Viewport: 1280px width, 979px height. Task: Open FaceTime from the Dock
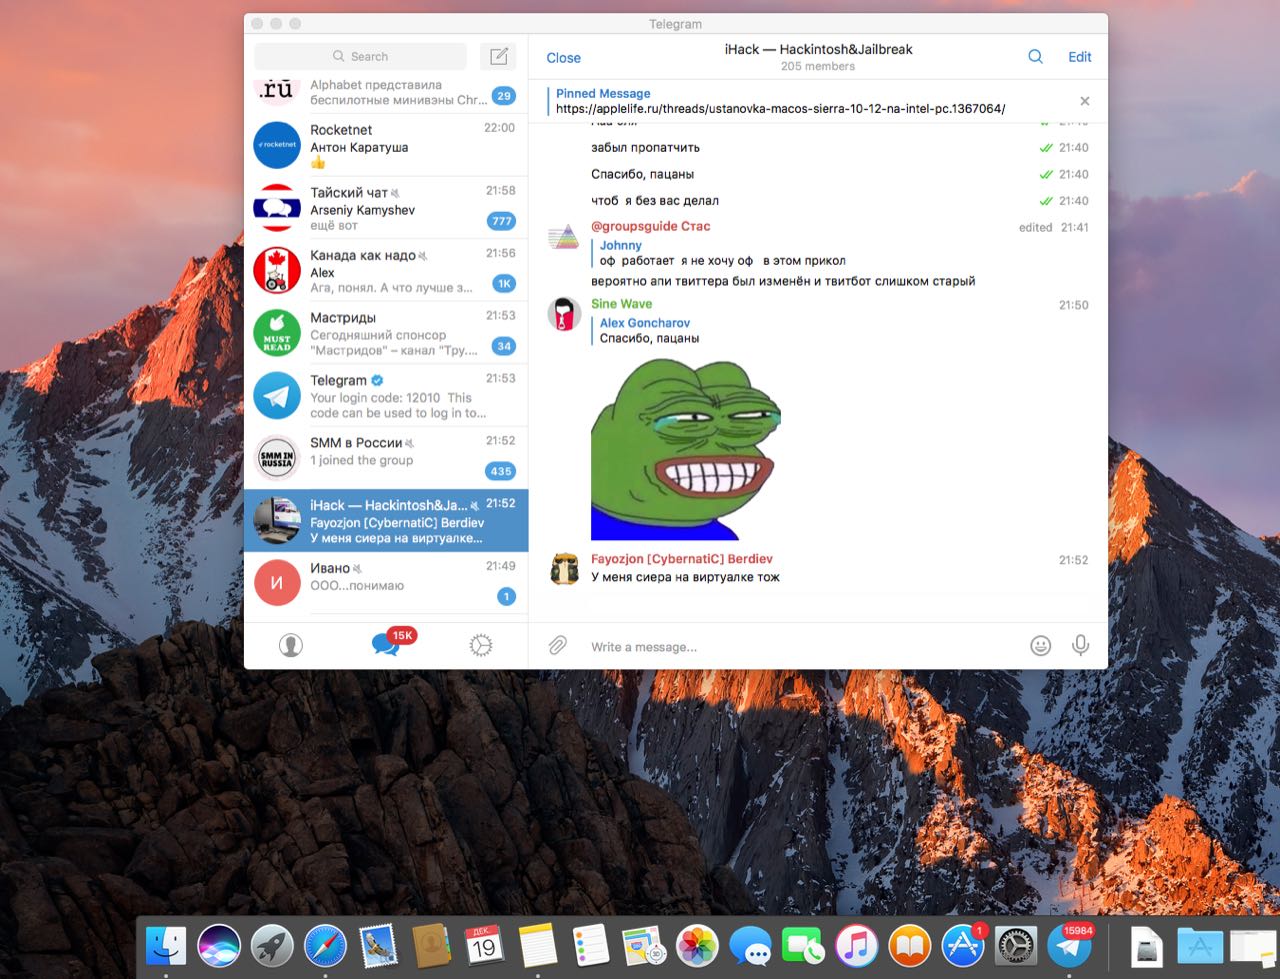pos(804,945)
